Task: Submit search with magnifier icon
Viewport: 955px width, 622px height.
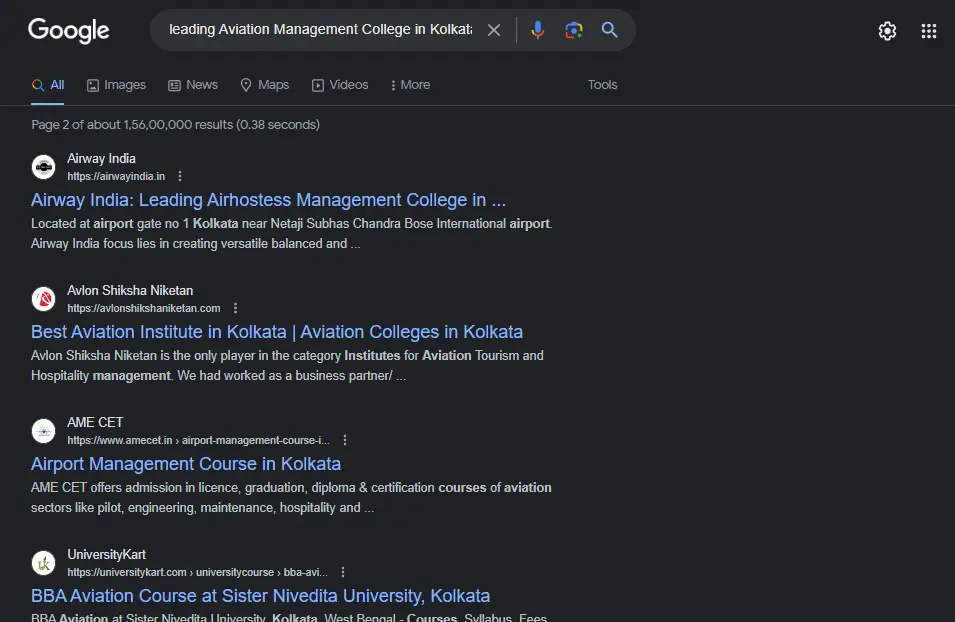Action: pos(609,30)
